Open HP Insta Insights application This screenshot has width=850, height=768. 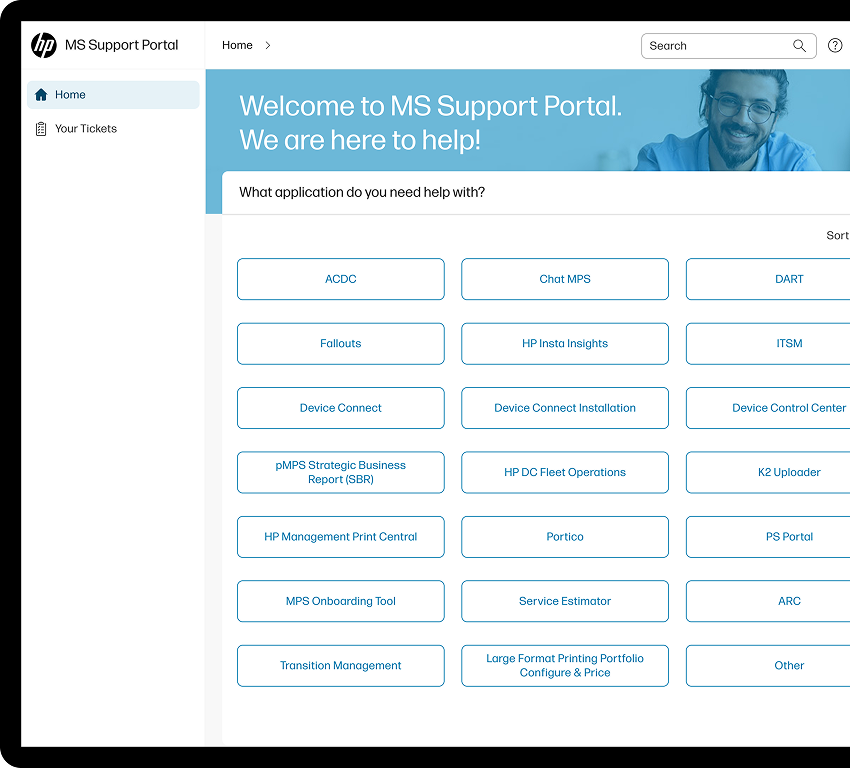pos(565,344)
